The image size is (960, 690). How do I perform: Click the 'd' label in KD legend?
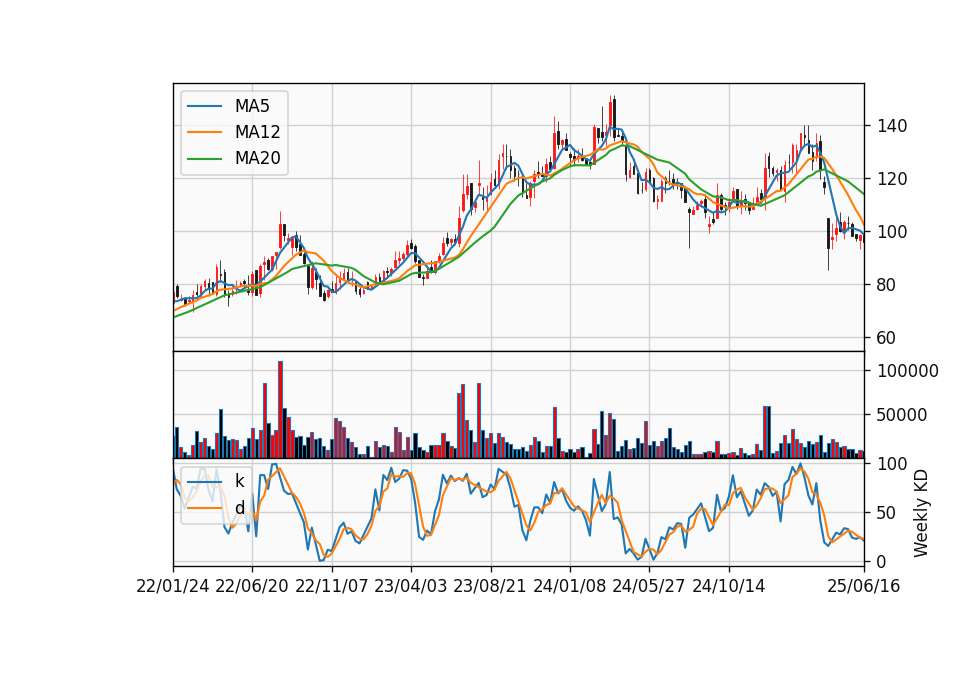click(239, 508)
